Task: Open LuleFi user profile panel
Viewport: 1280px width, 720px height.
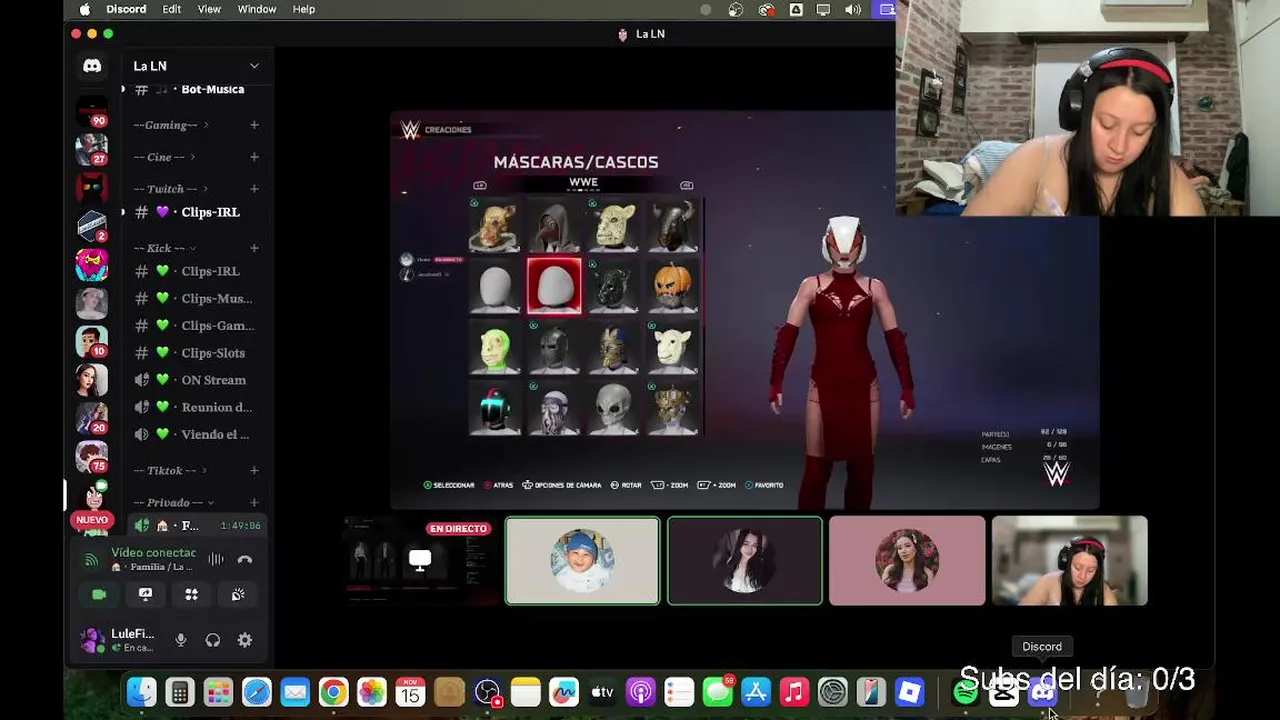Action: tap(118, 640)
